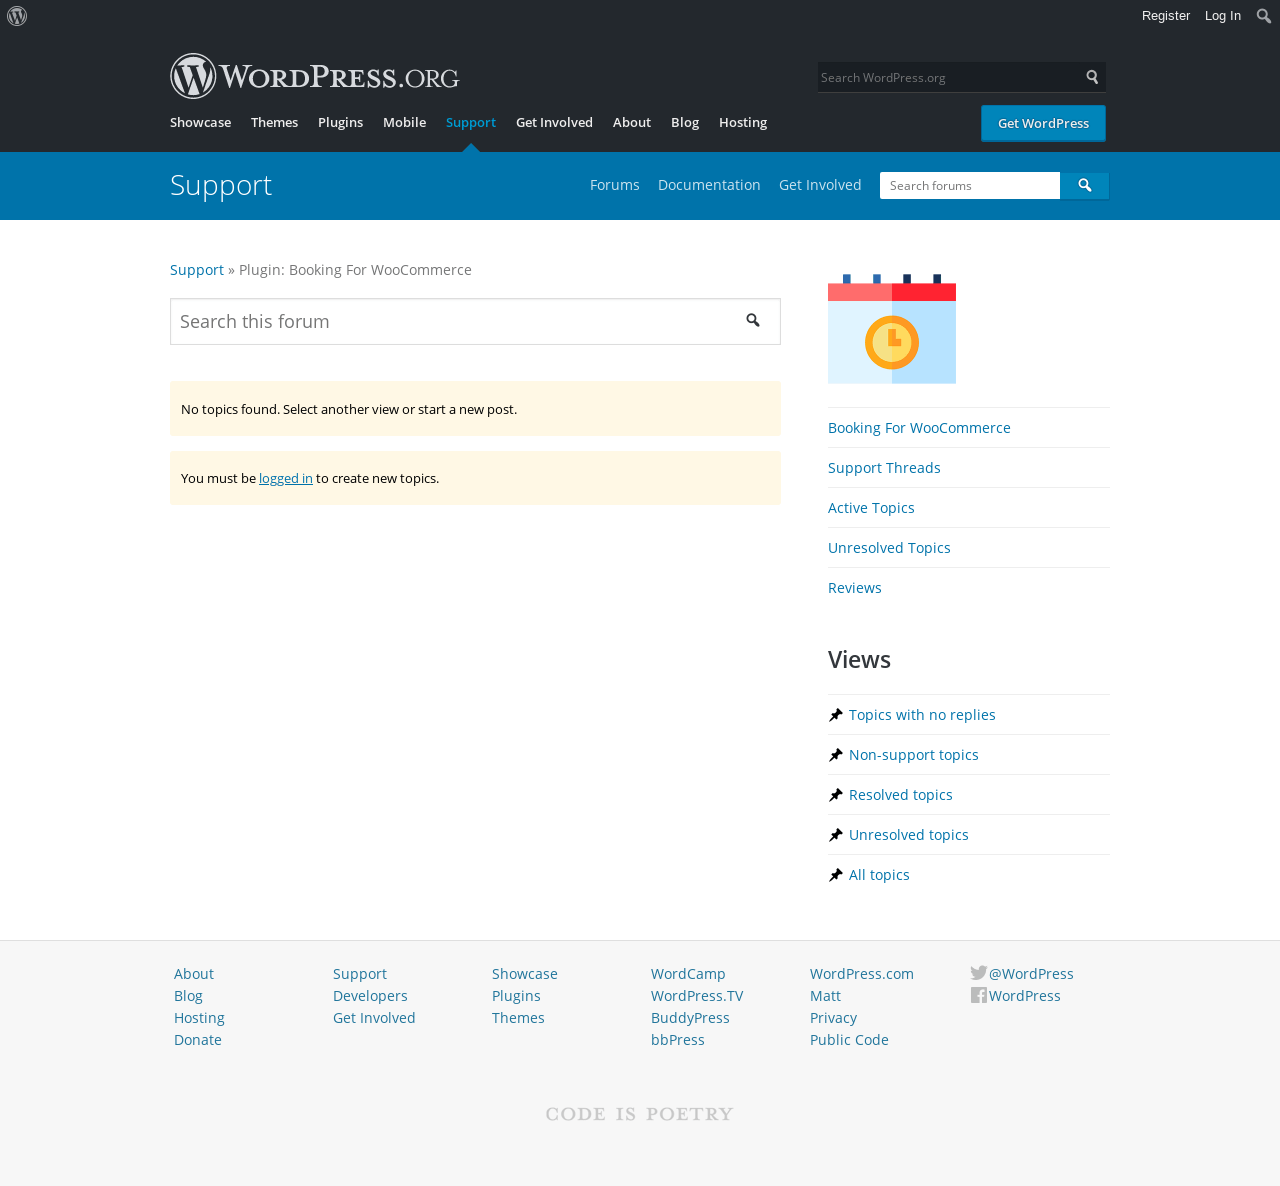Open the Showcase nav item

coord(200,122)
